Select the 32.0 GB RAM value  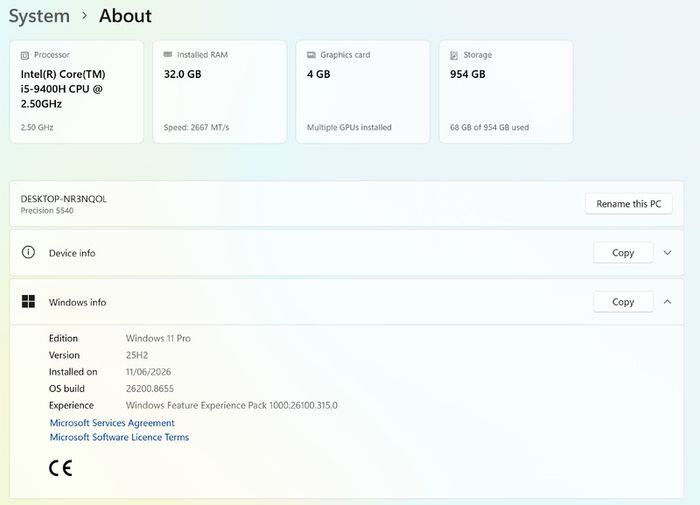183,74
